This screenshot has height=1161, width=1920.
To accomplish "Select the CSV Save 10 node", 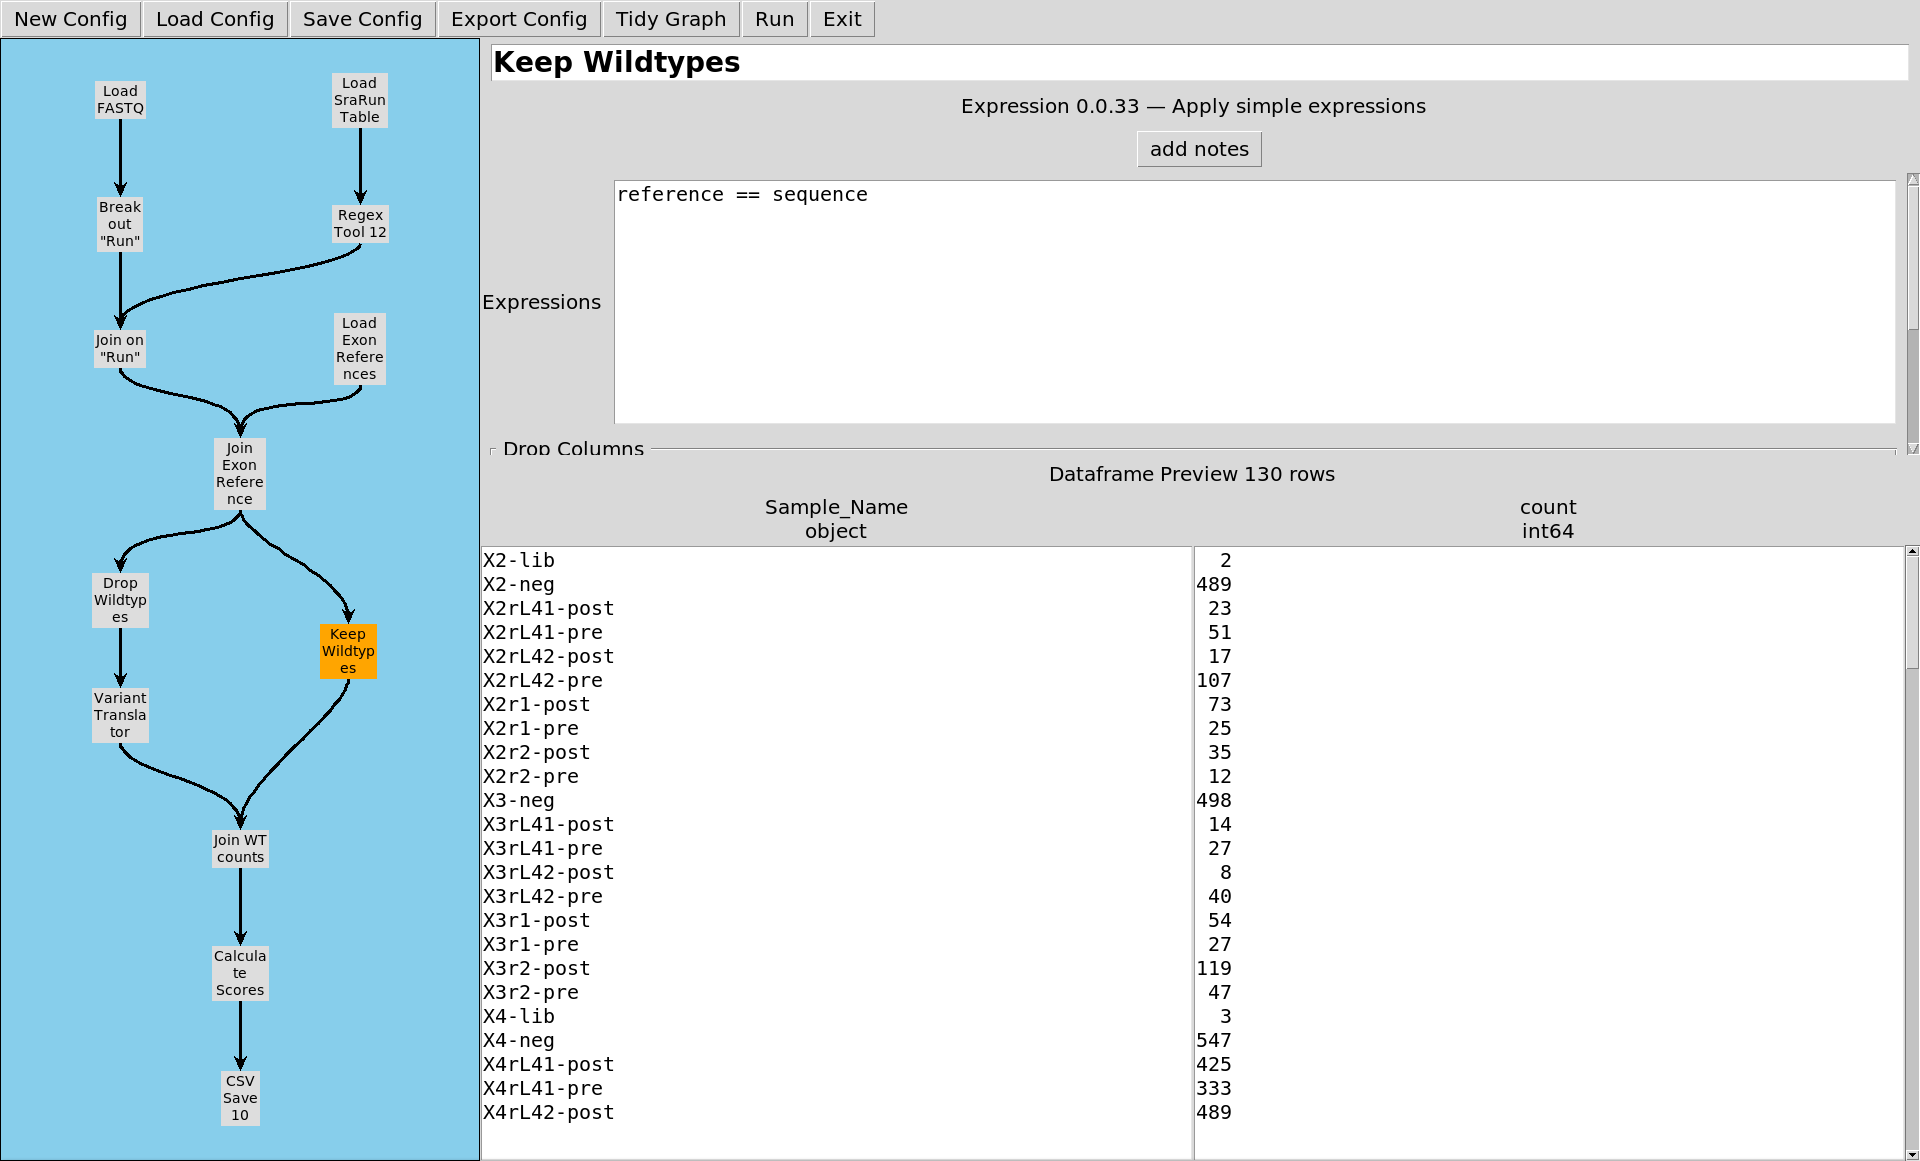I will click(x=240, y=1098).
